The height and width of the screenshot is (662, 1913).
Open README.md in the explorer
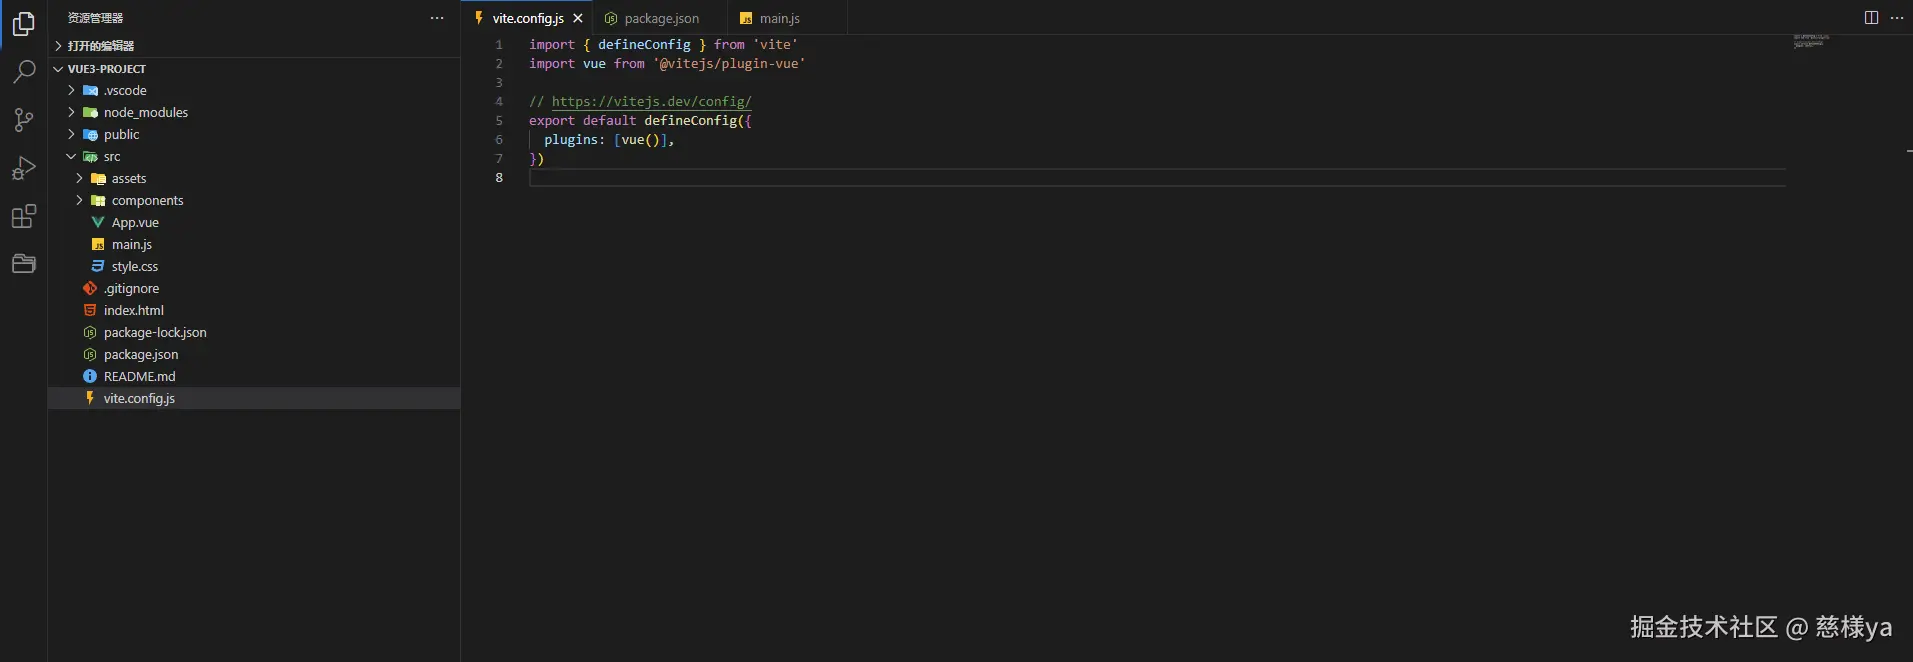click(x=139, y=376)
